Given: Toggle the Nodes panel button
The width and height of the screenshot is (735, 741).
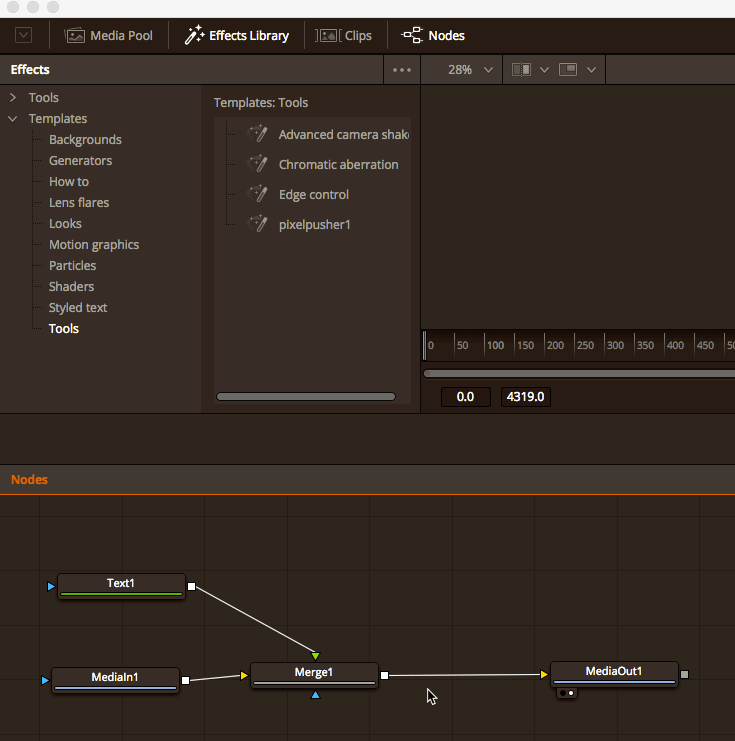Looking at the screenshot, I should tap(433, 35).
